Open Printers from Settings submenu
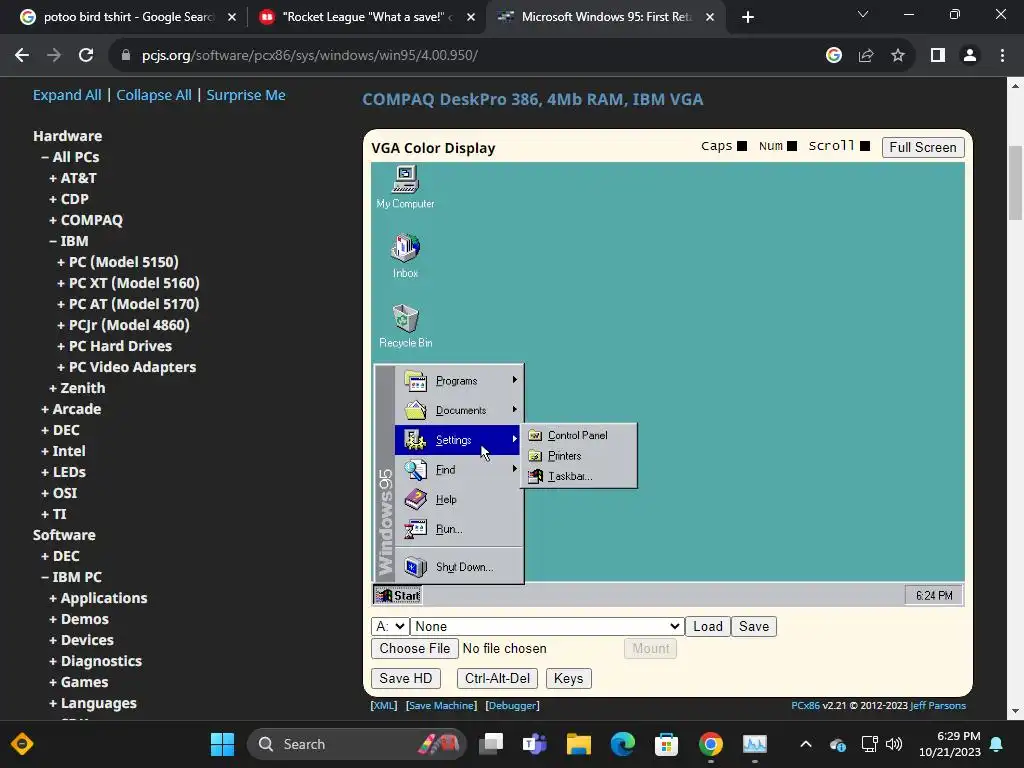This screenshot has height=768, width=1024. (x=578, y=456)
